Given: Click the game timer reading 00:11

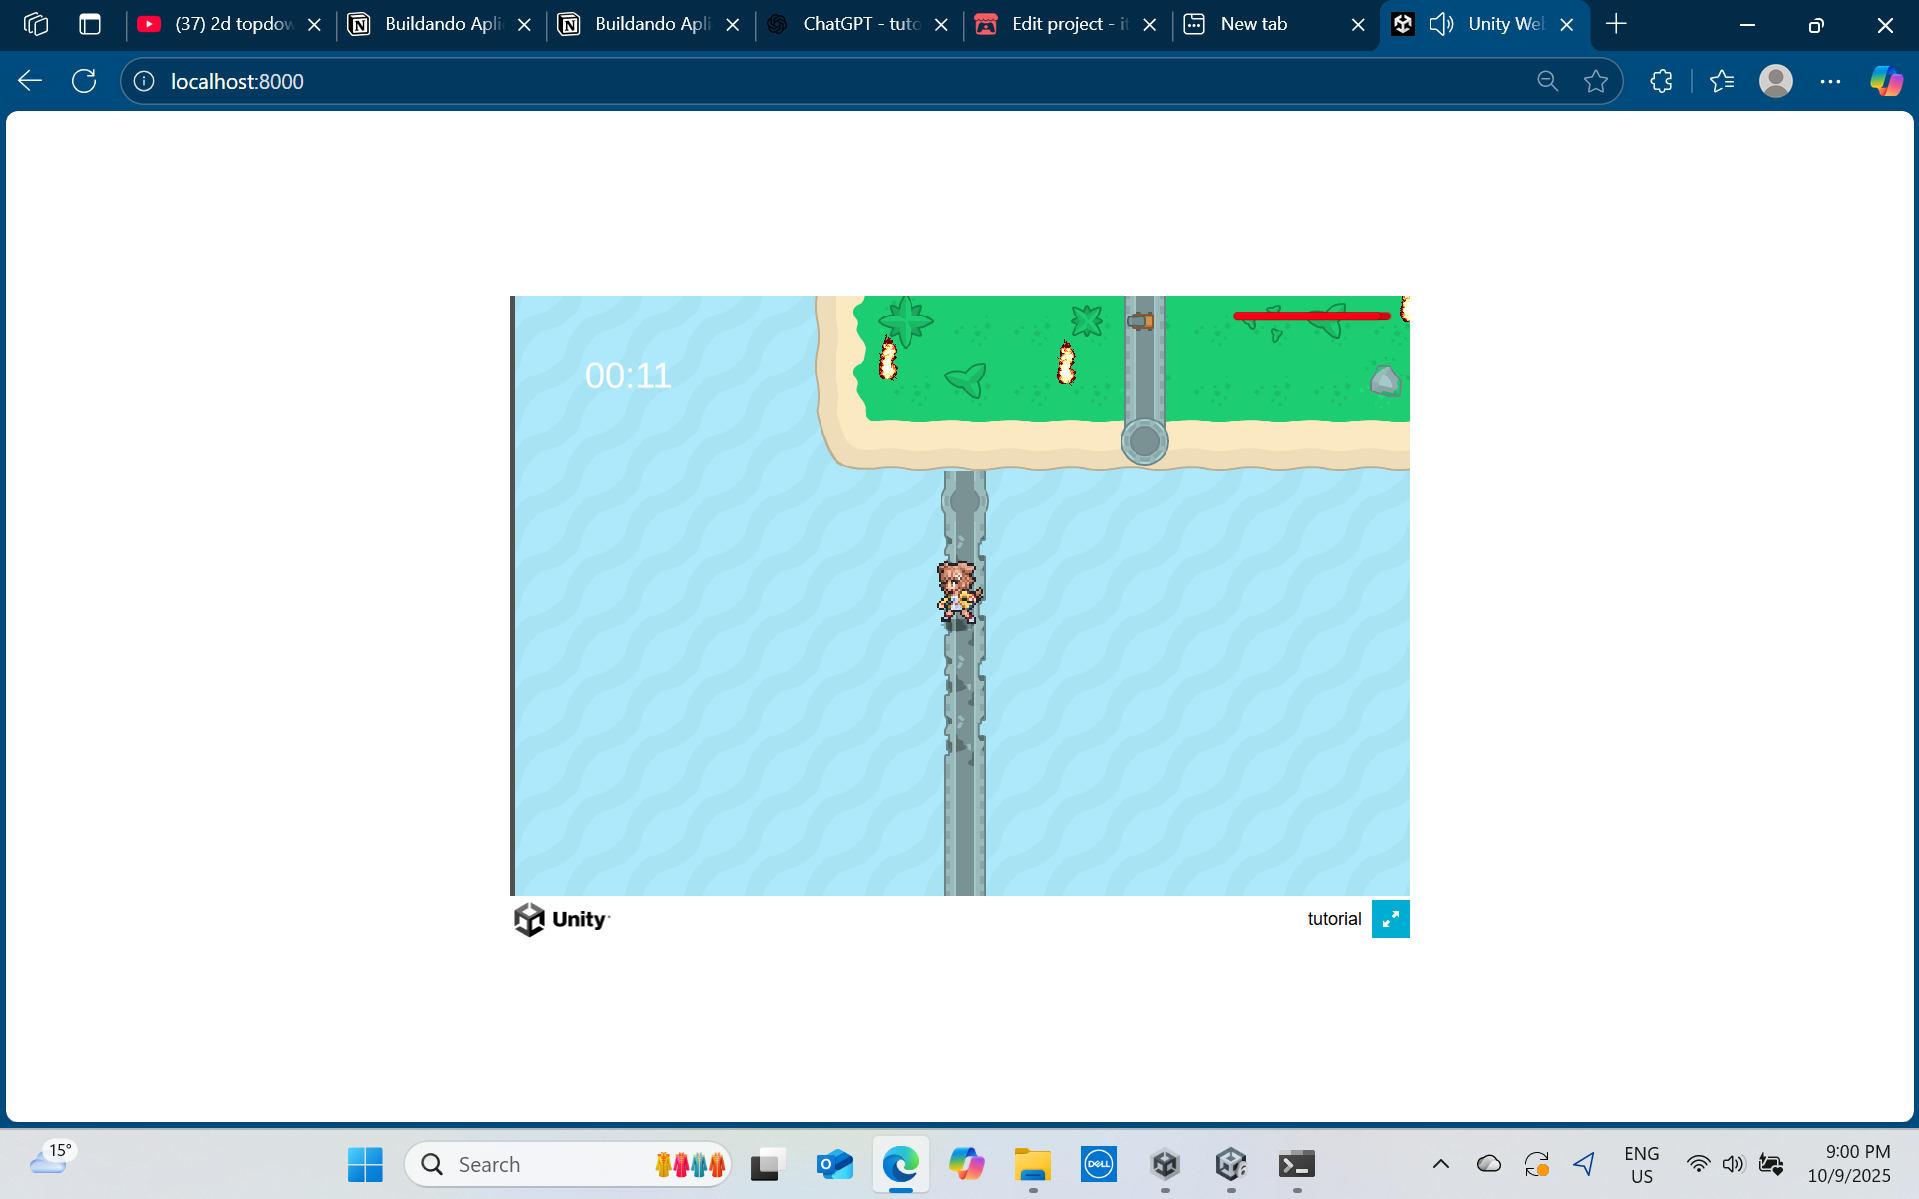Looking at the screenshot, I should [628, 376].
